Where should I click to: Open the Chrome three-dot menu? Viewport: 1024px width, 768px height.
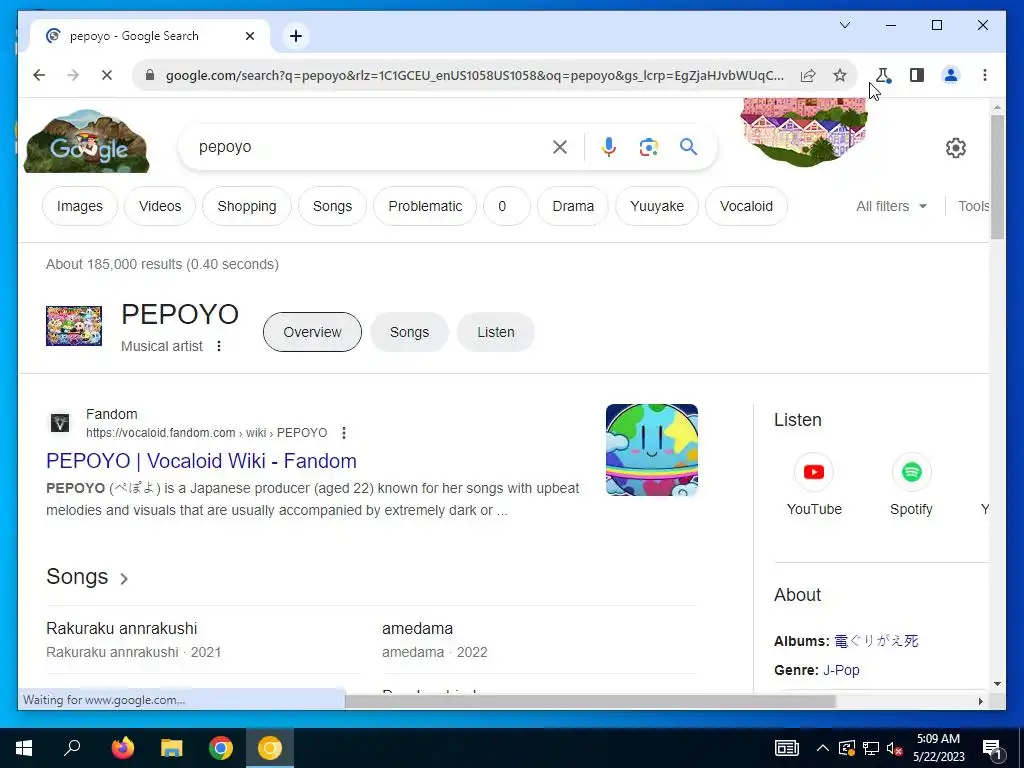pyautogui.click(x=985, y=75)
